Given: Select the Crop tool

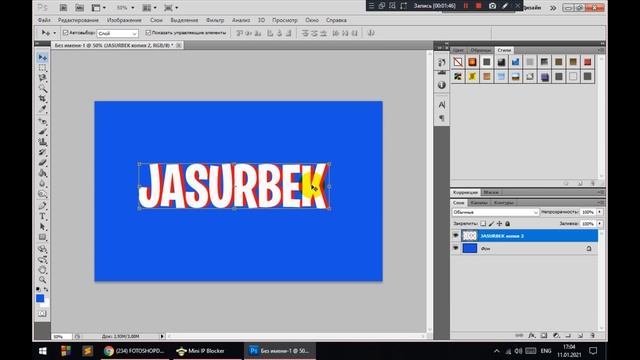Looking at the screenshot, I should pyautogui.click(x=42, y=98).
